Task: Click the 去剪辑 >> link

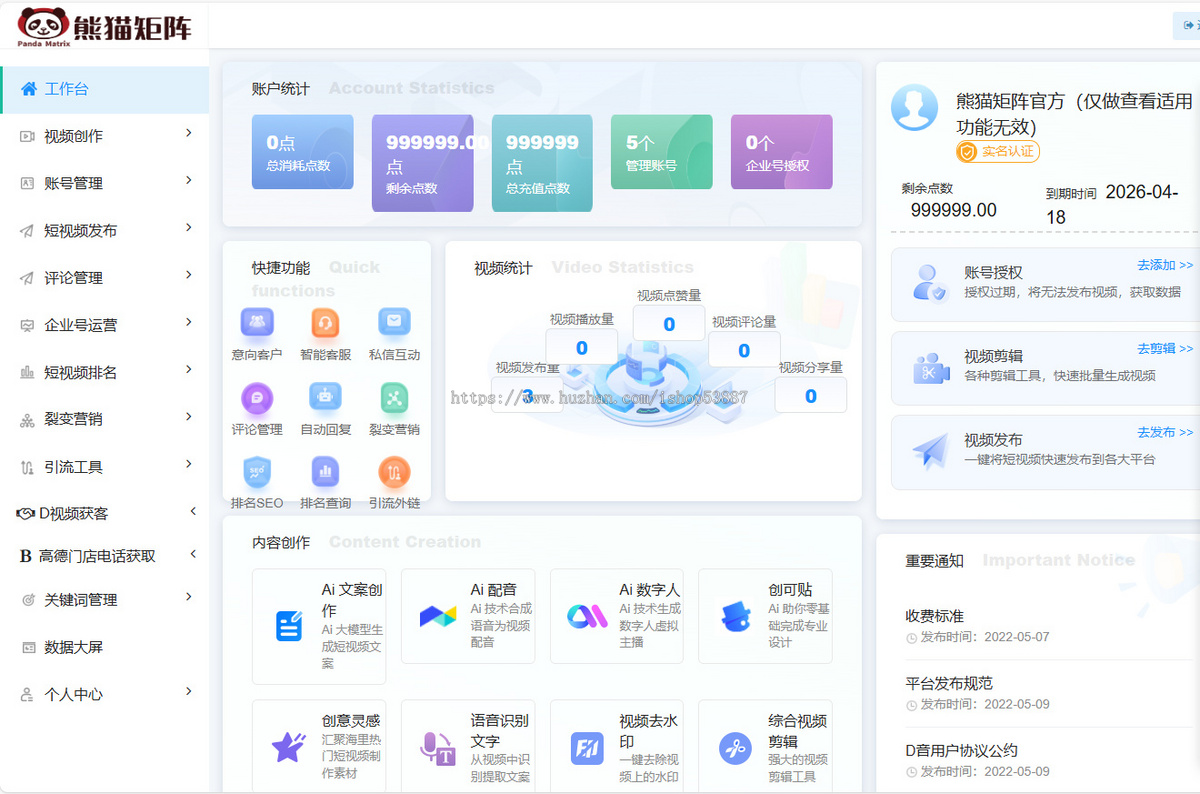Action: [x=1165, y=348]
